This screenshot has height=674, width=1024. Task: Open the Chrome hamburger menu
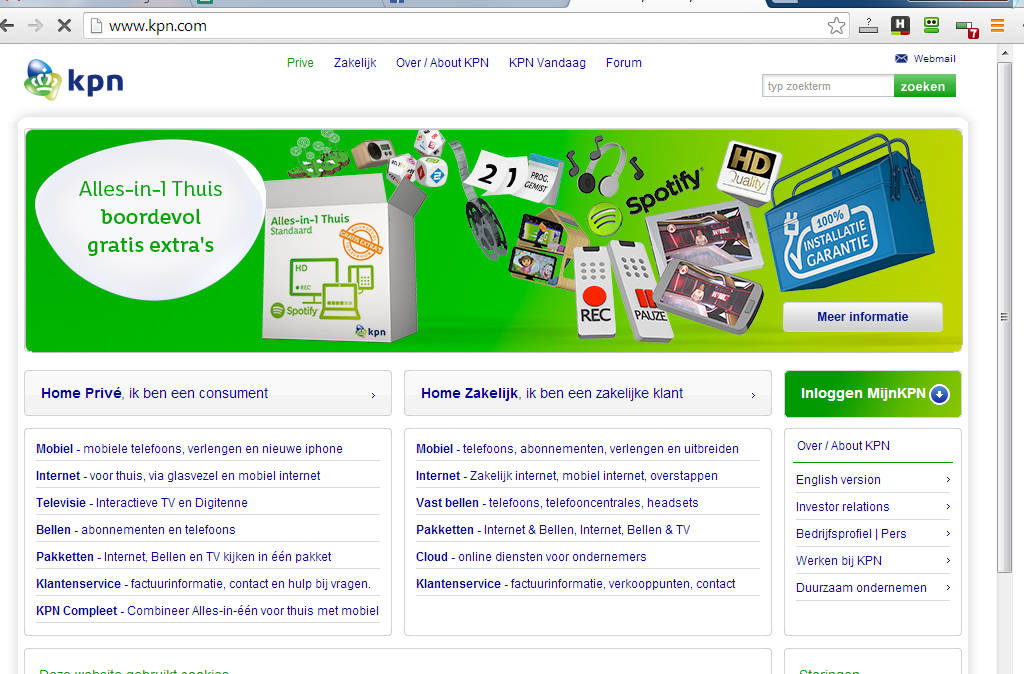(x=997, y=26)
